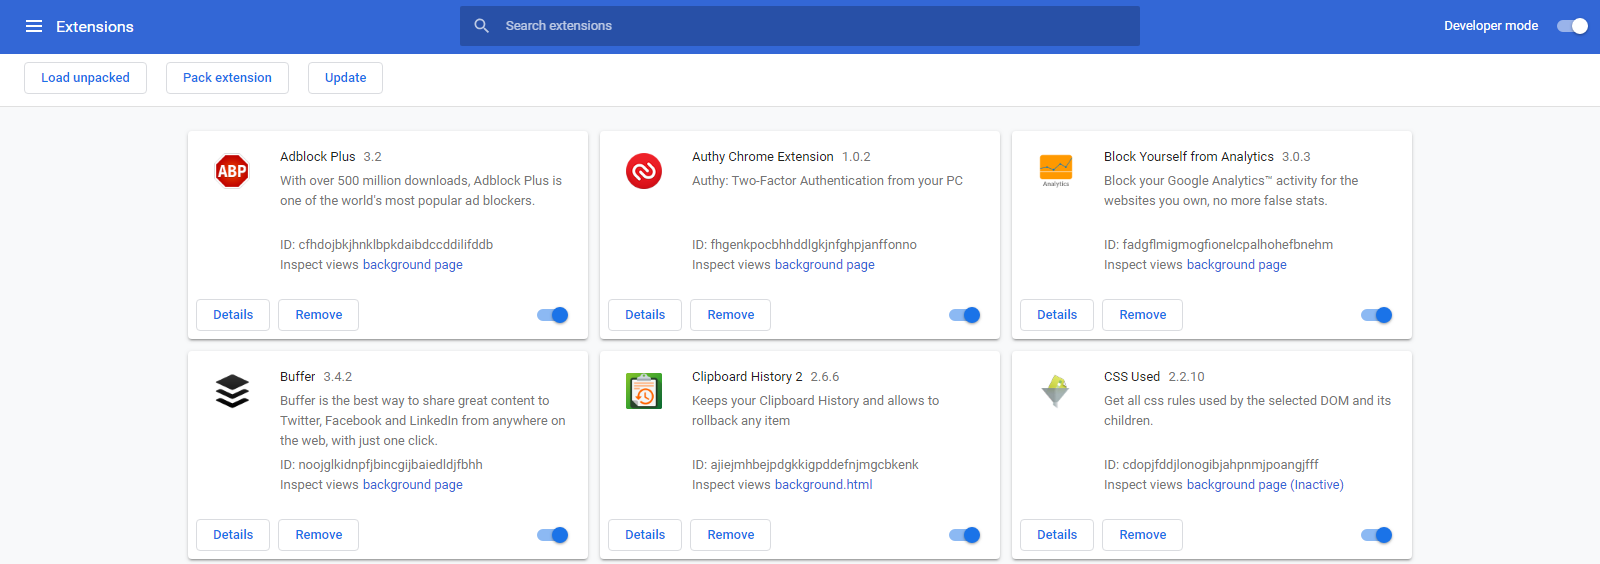Click the Buffer stacked layers icon

click(232, 391)
